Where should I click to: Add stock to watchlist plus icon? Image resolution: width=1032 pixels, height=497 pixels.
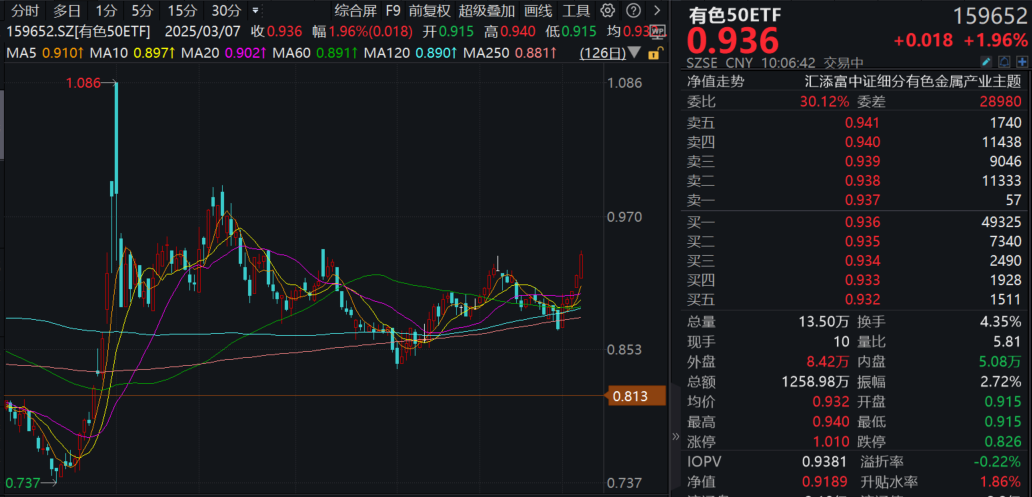[1022, 63]
